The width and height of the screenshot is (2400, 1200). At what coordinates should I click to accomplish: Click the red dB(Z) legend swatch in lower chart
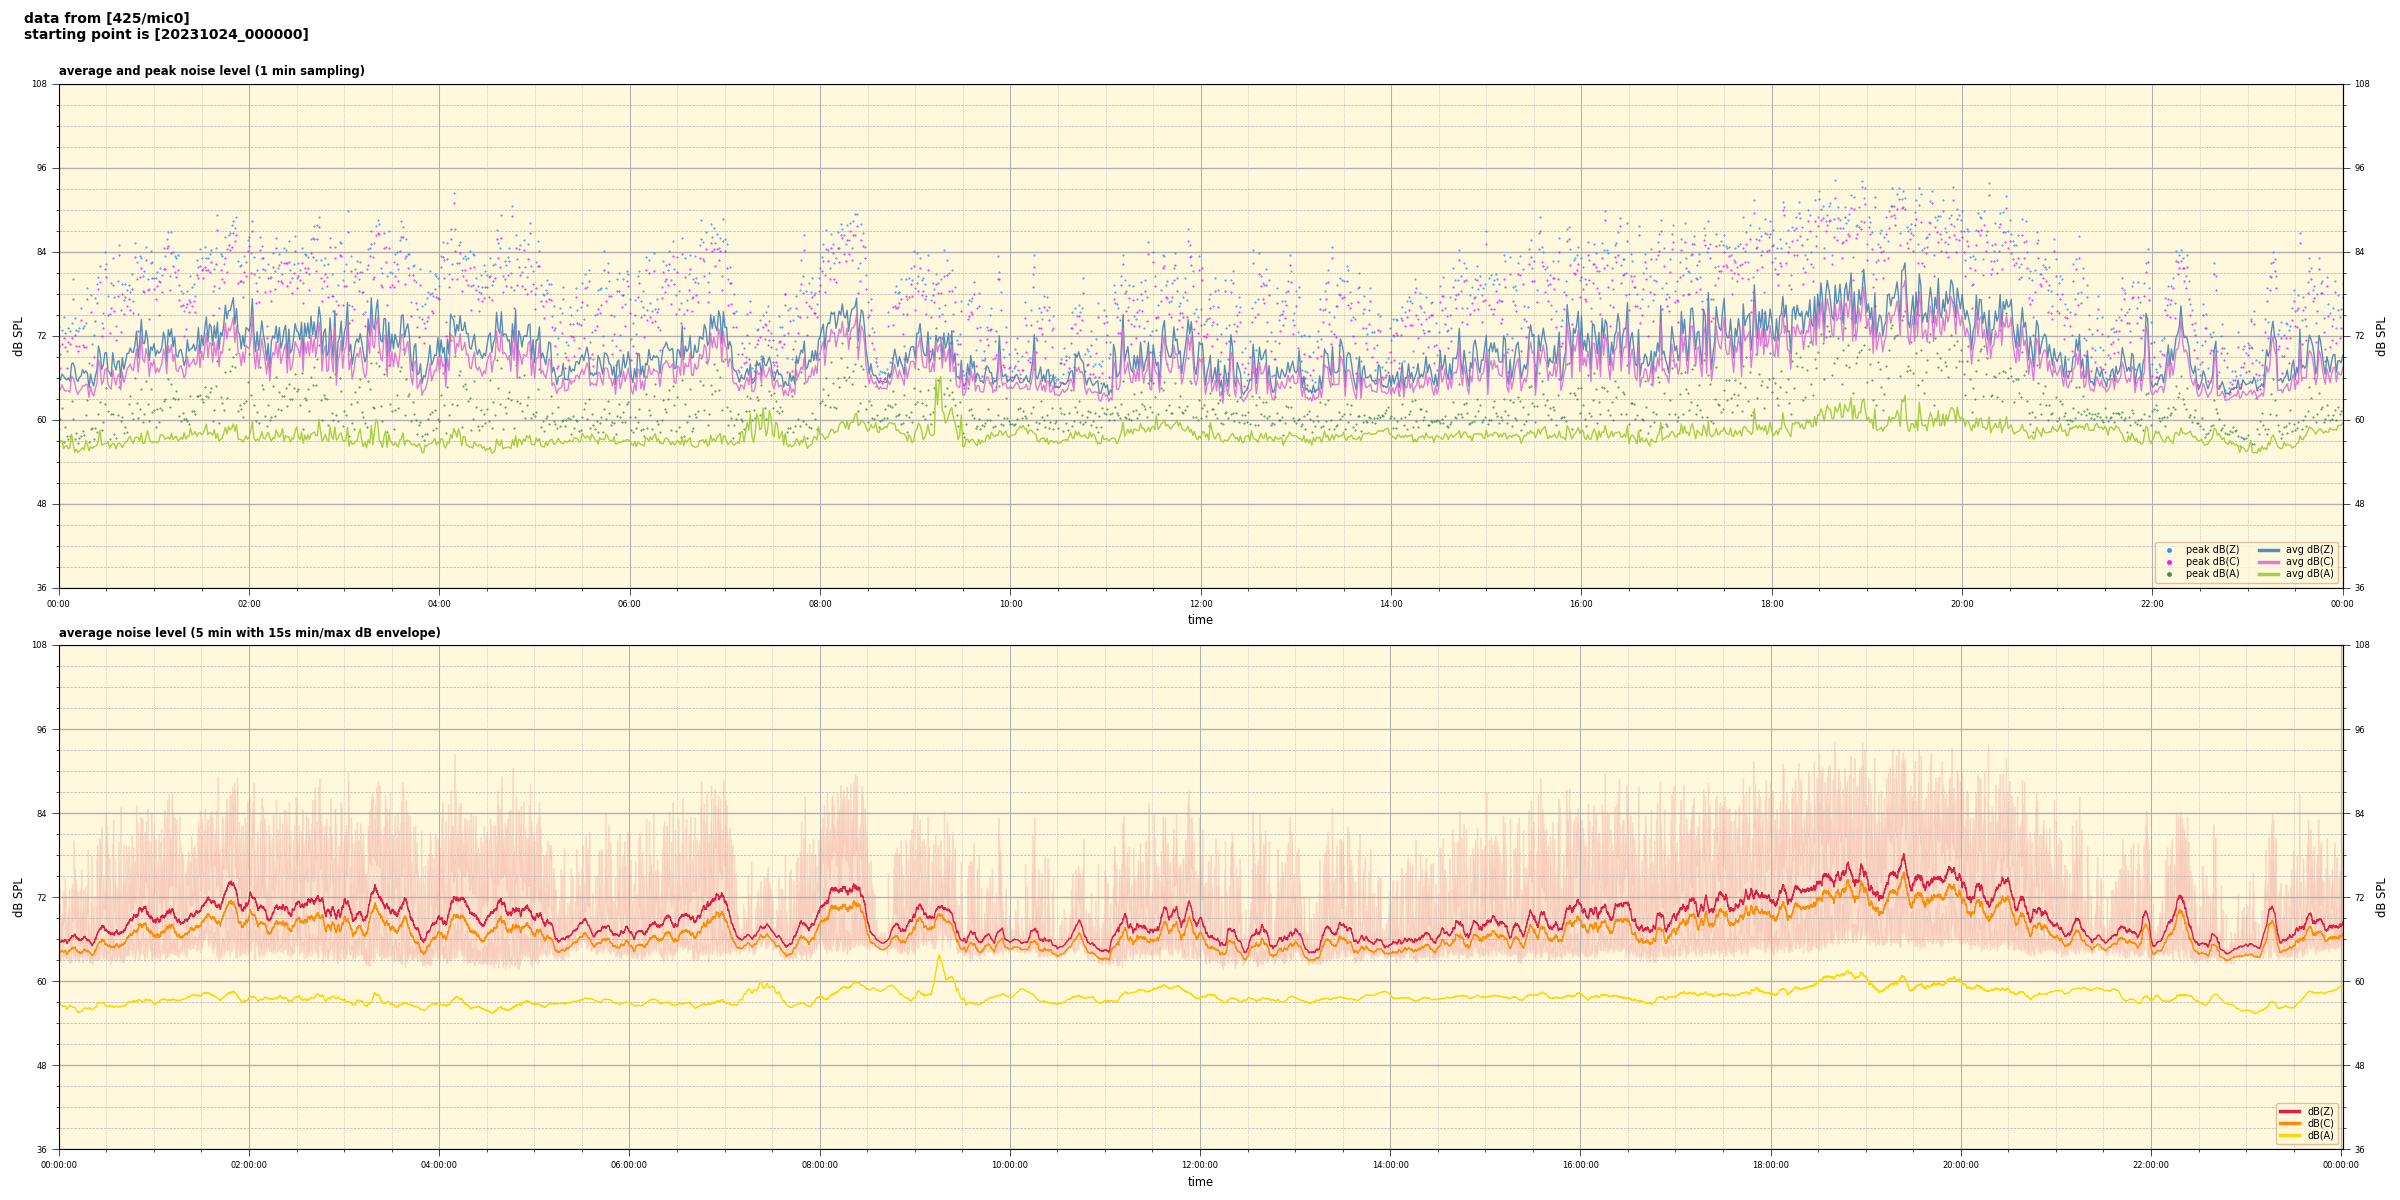pos(2289,1111)
